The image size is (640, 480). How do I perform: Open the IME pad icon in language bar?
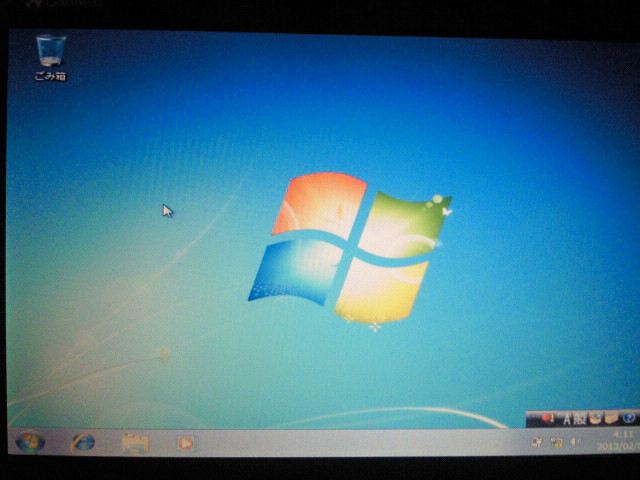pos(596,419)
